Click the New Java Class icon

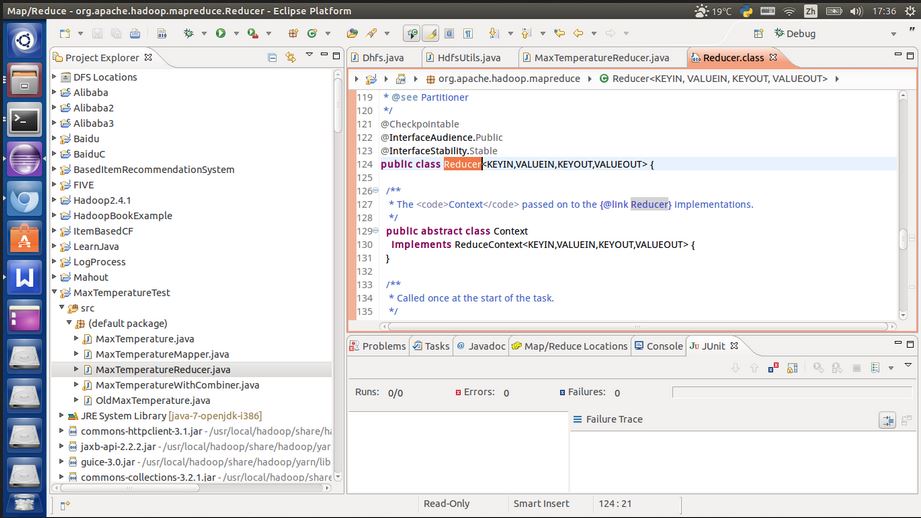(312, 33)
